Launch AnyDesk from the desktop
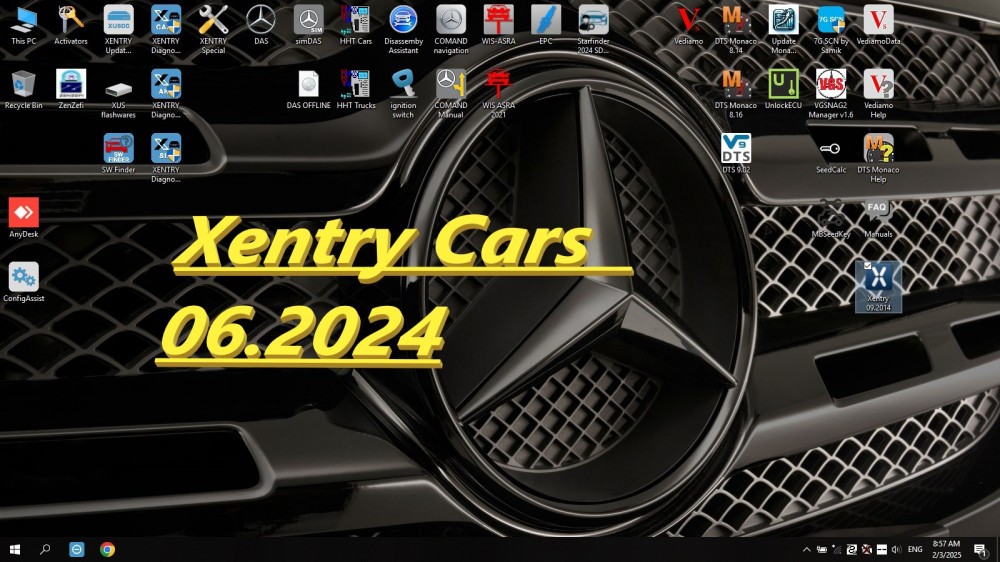 24,218
